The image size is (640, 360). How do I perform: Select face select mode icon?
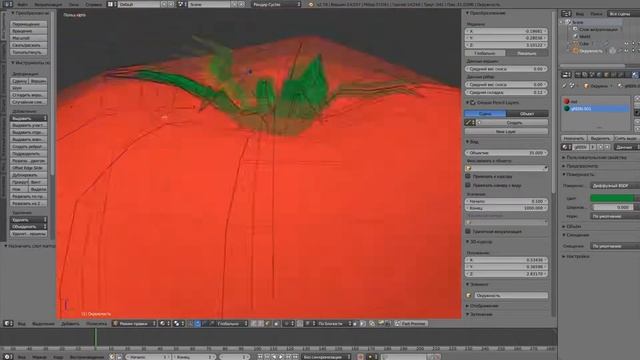pos(268,323)
